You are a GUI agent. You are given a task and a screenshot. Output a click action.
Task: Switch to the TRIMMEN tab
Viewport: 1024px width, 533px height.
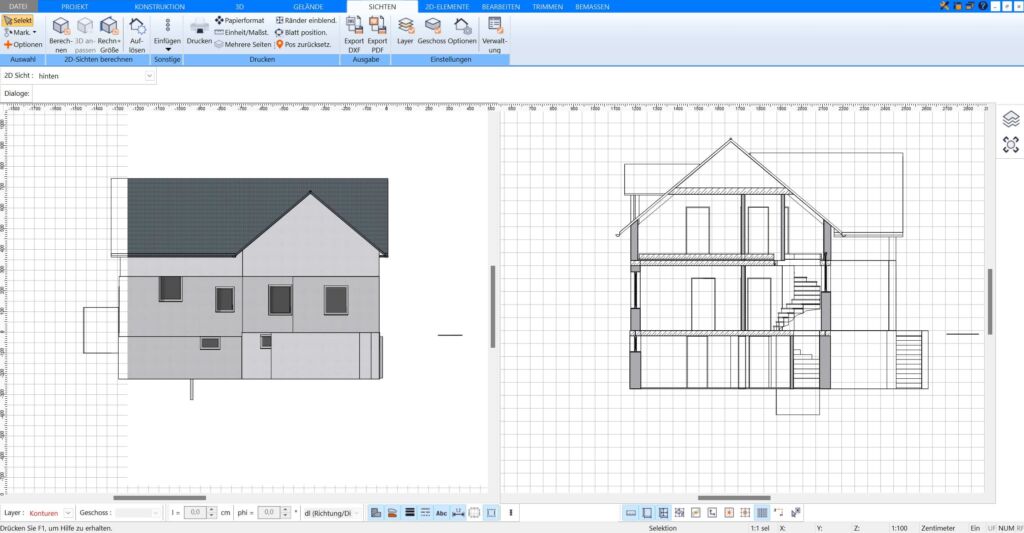click(x=547, y=7)
